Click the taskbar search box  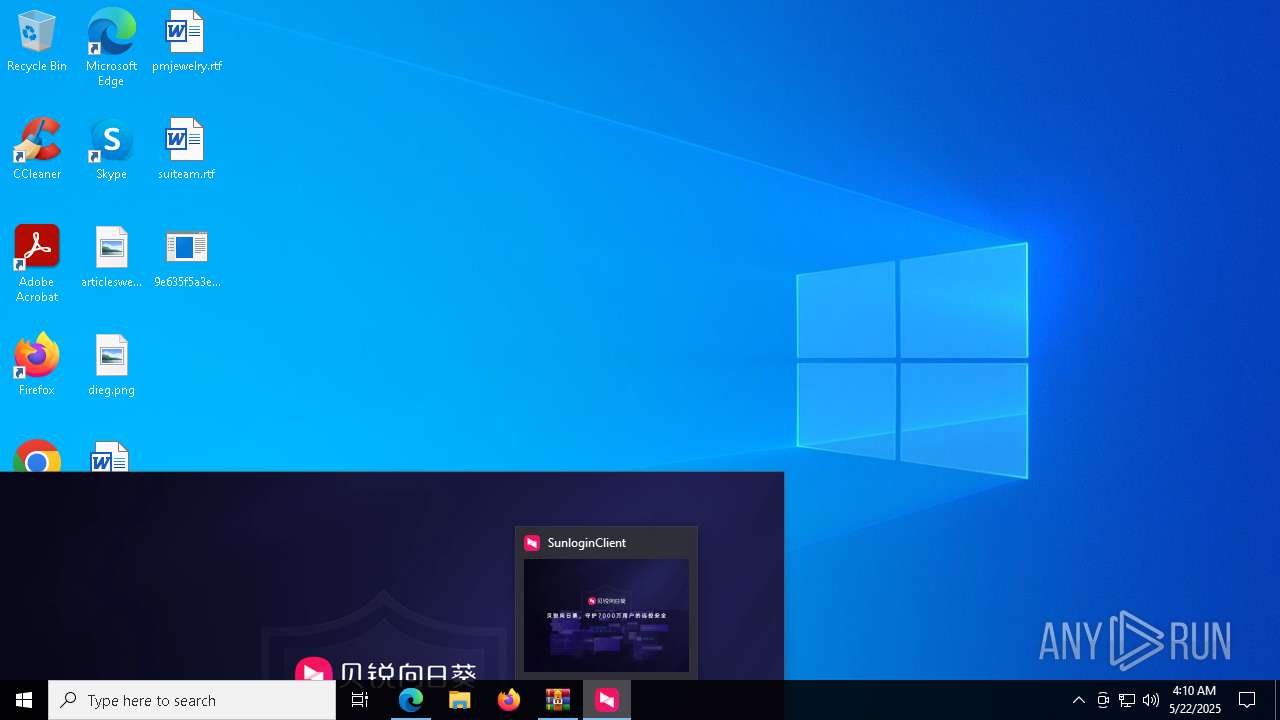click(x=192, y=700)
